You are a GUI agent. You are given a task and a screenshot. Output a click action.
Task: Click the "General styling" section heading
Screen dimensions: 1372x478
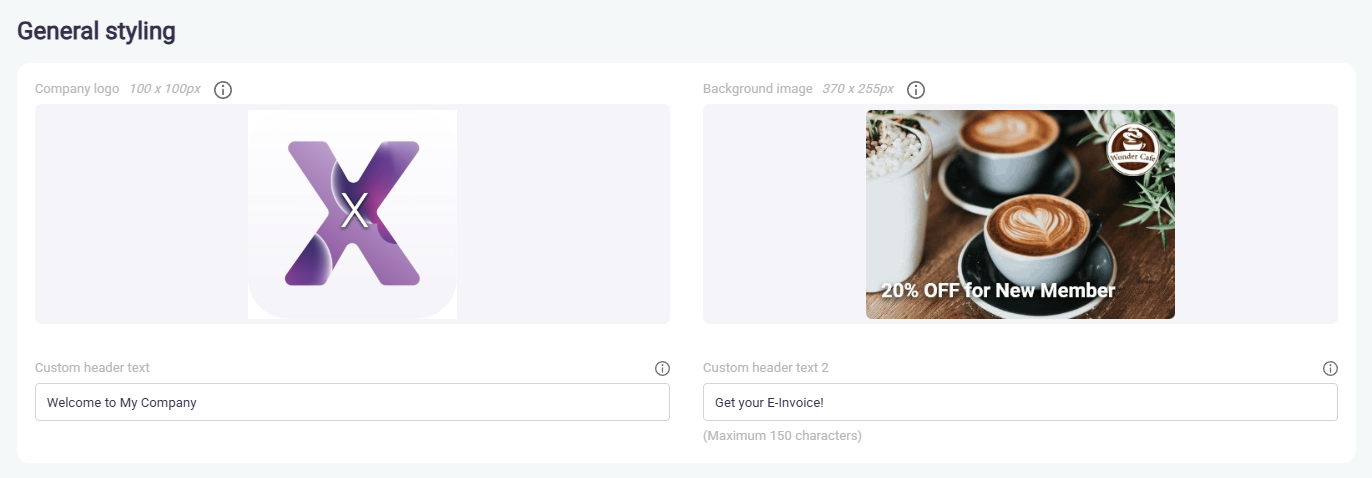[x=96, y=31]
